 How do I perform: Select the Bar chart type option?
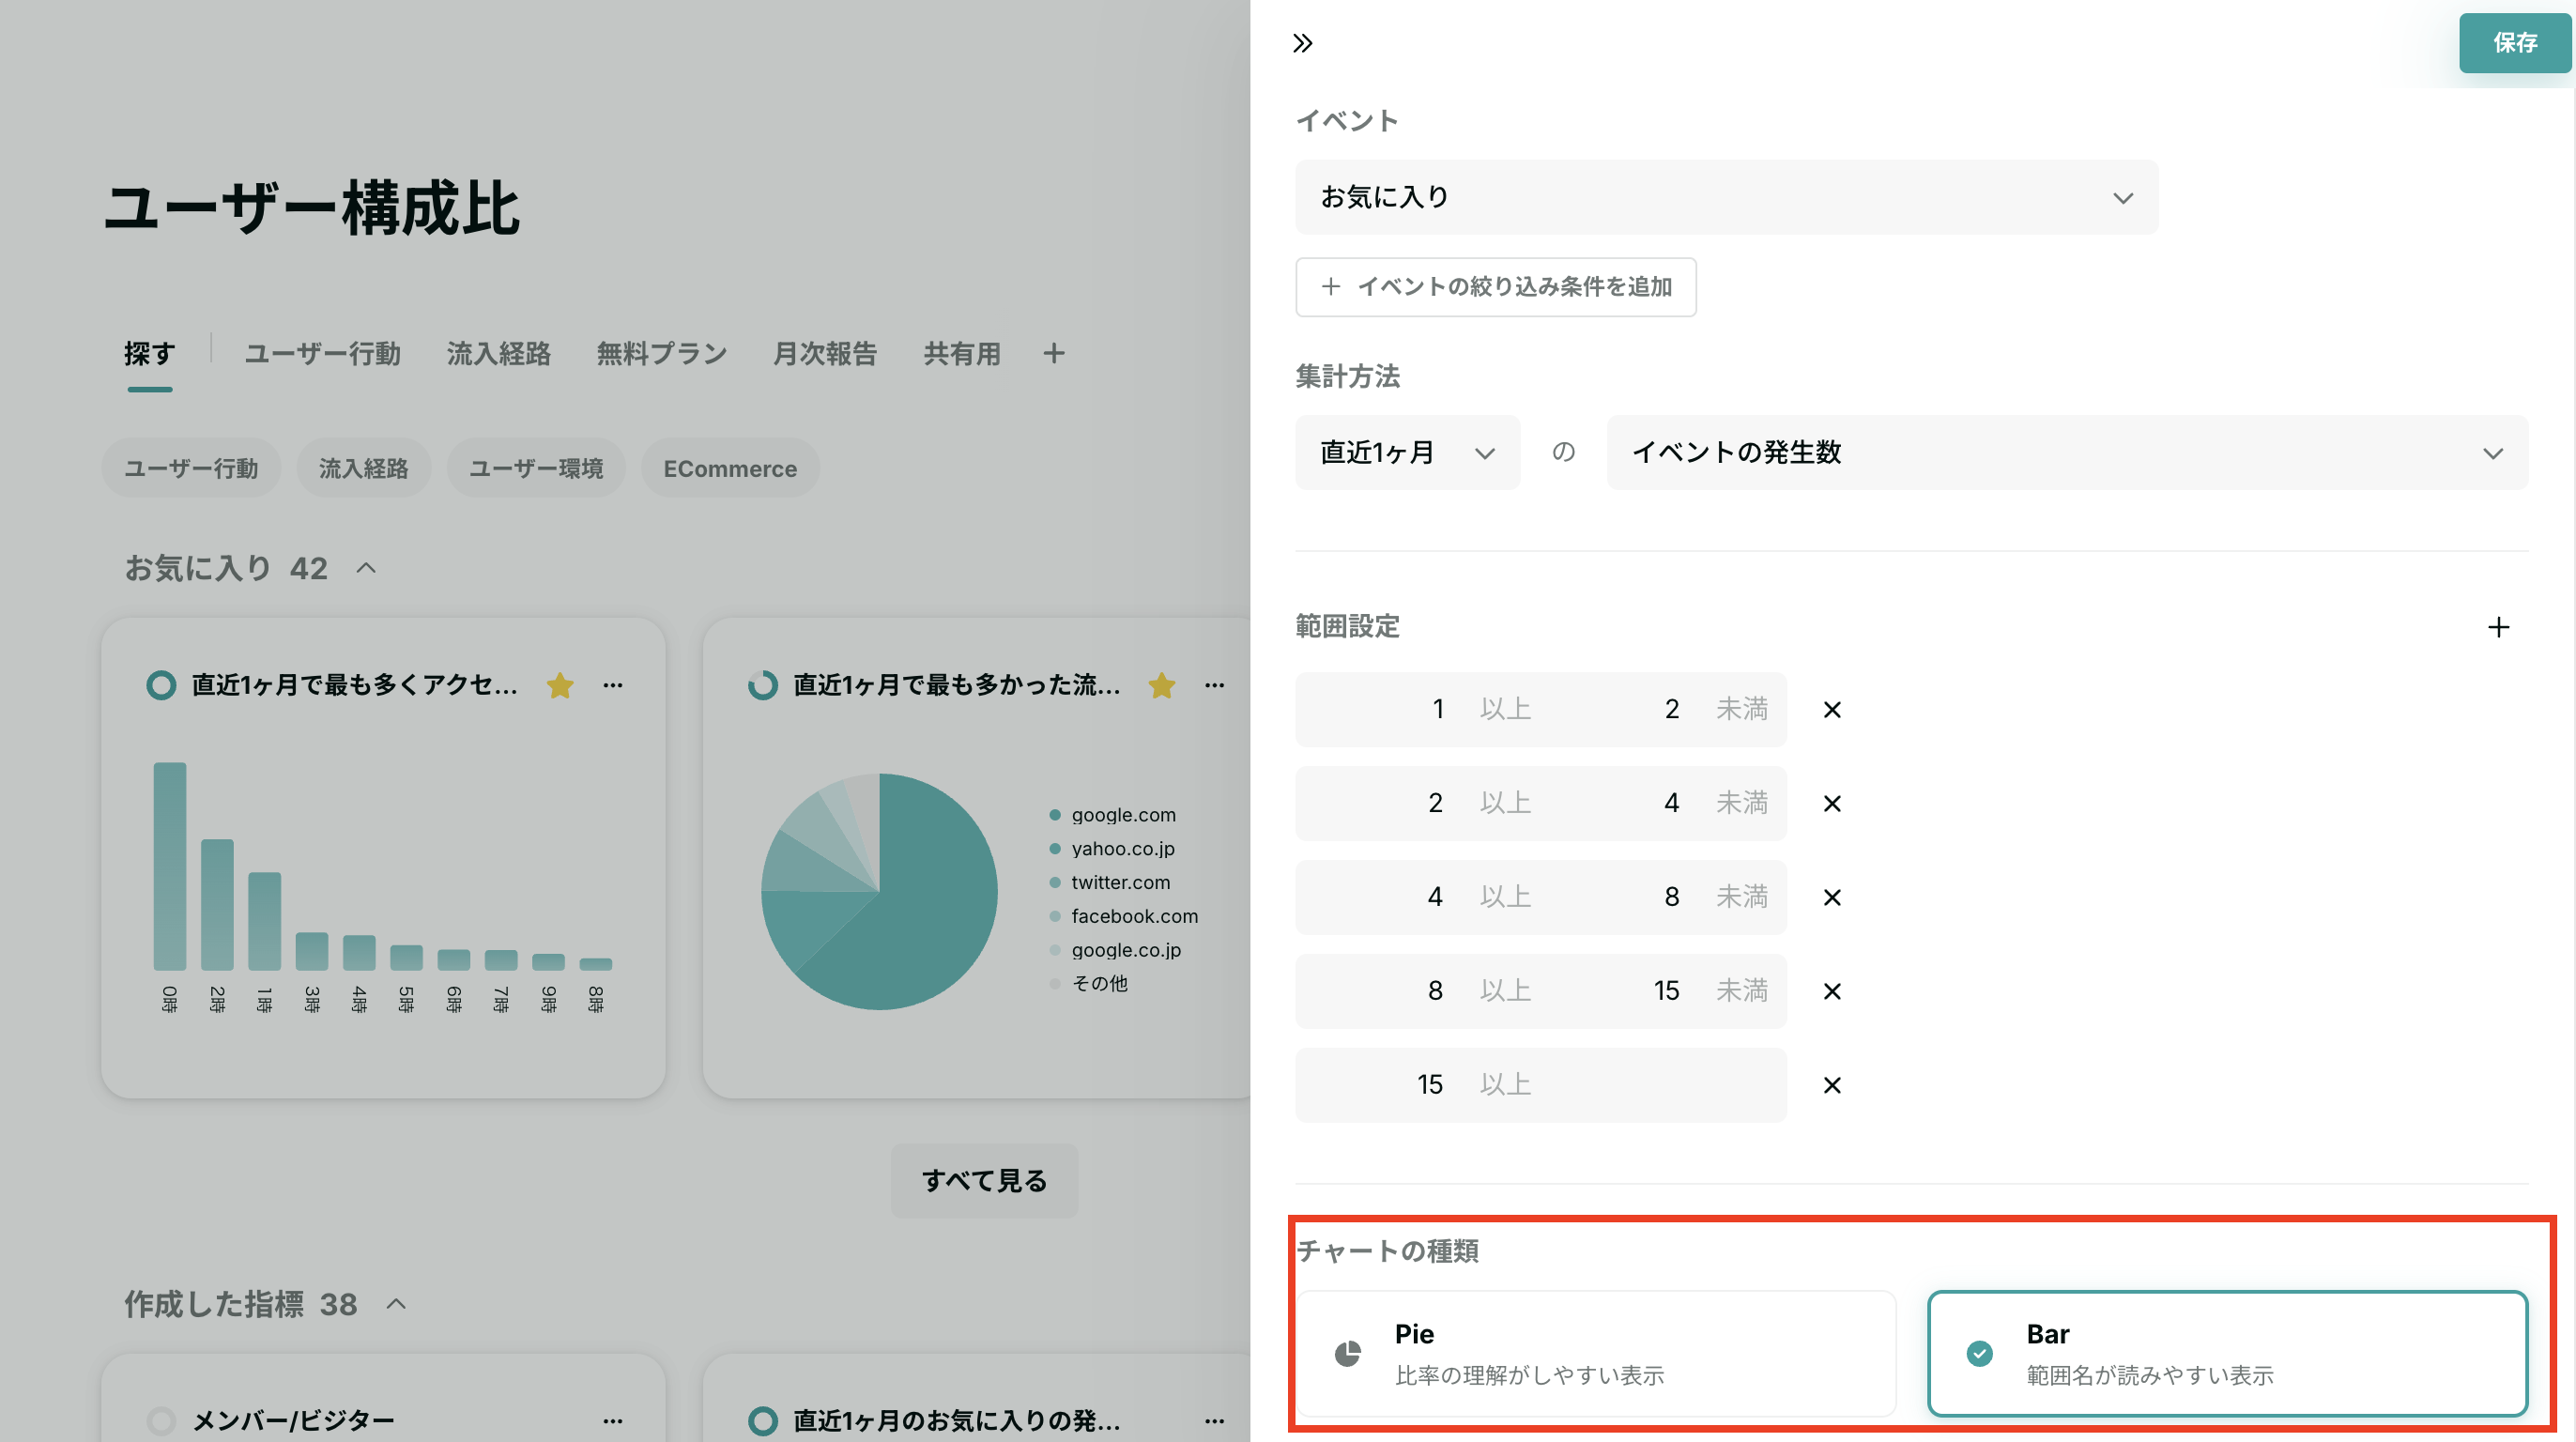2227,1353
